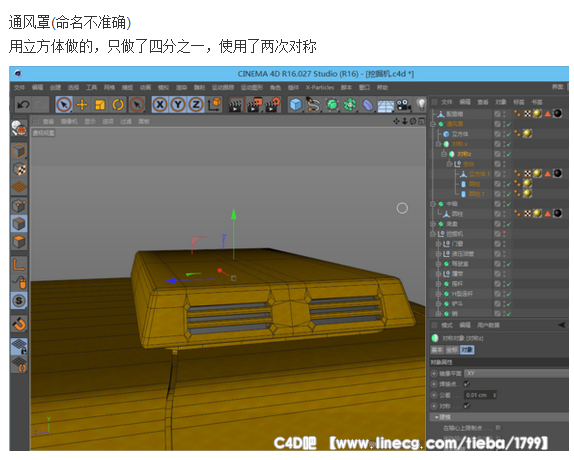The height and width of the screenshot is (460, 574).
Task: Click the magnet snapping icon
Action: tap(19, 324)
